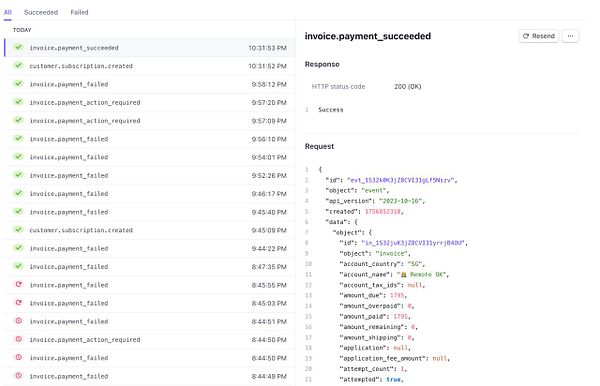Open invoice.payment_failed event at 8:45:55 PM

(x=150, y=285)
